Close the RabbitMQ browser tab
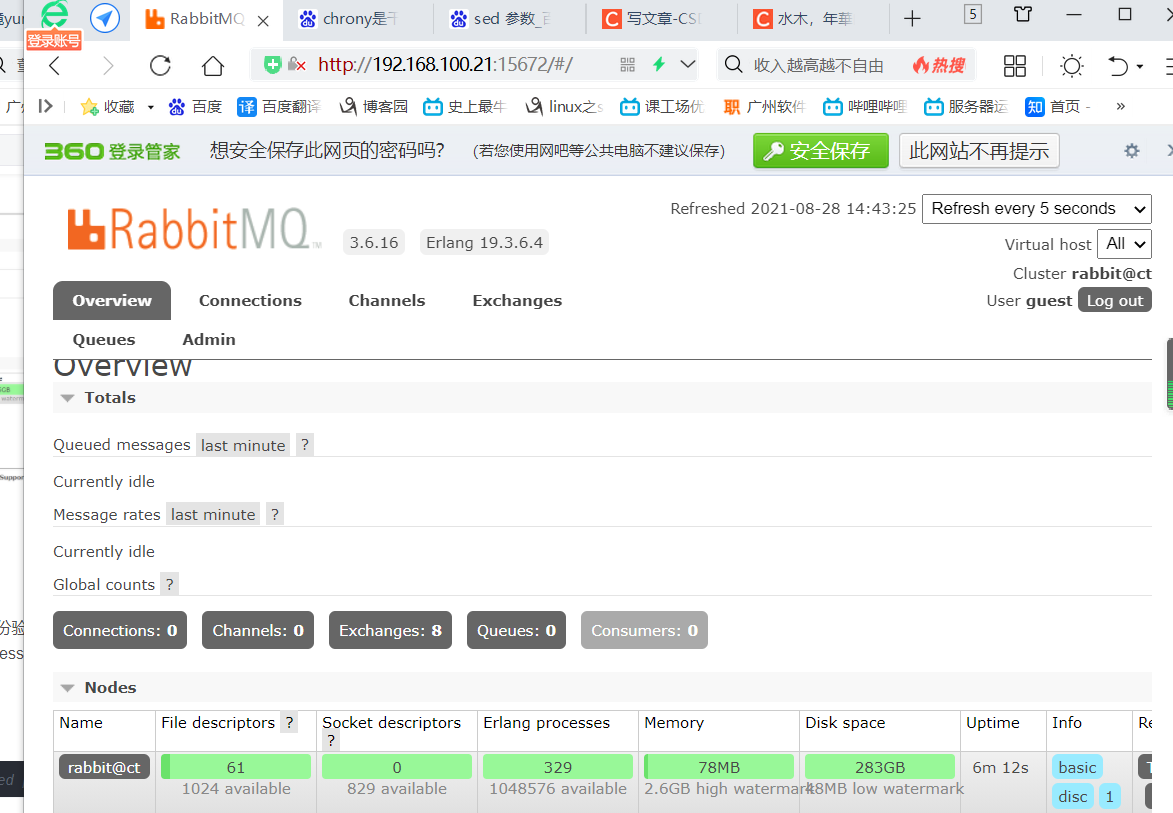The height and width of the screenshot is (813, 1173). (263, 21)
